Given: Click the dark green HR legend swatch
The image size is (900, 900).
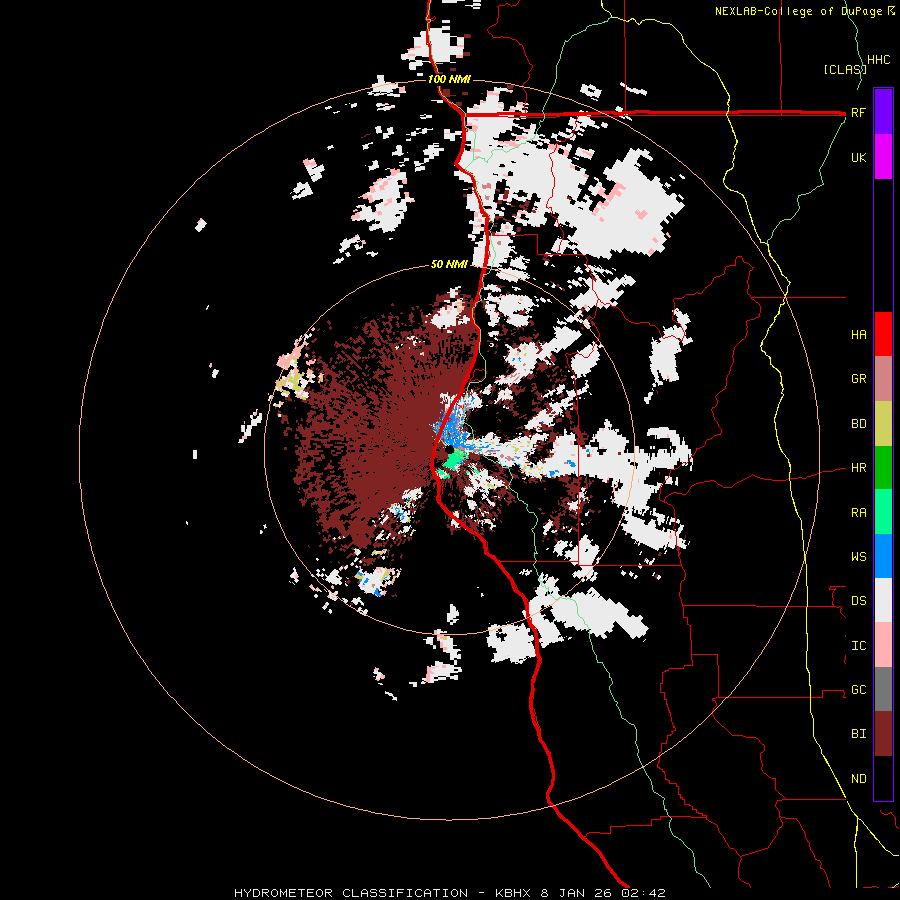Looking at the screenshot, I should pyautogui.click(x=883, y=468).
